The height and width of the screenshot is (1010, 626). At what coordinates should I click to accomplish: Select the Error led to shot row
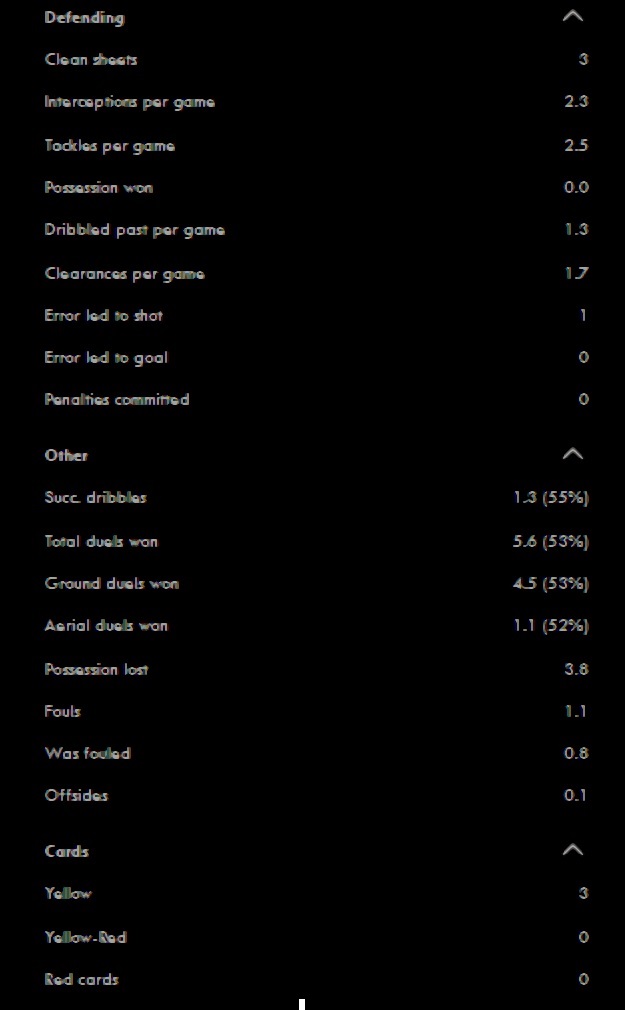click(316, 316)
